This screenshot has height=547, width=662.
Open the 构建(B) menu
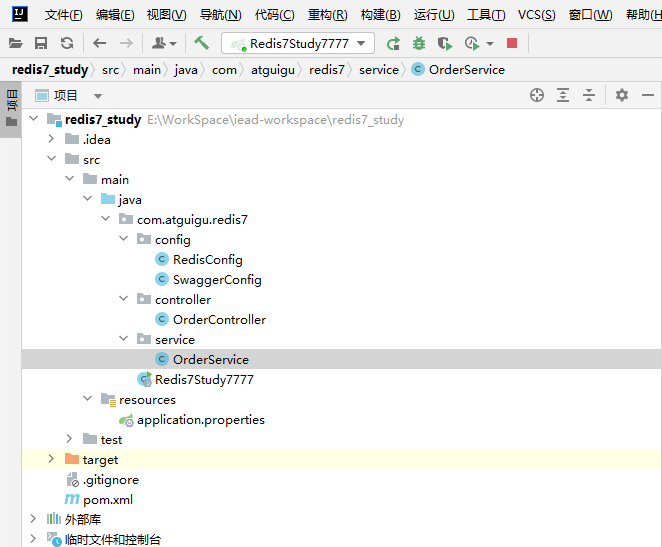(380, 15)
